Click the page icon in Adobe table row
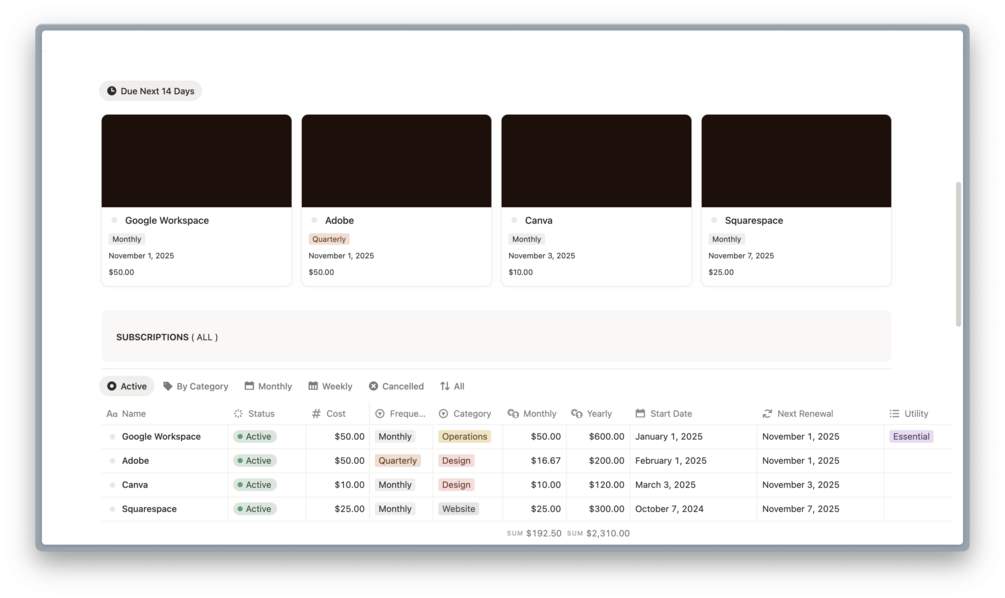This screenshot has width=1005, height=598. 112,461
